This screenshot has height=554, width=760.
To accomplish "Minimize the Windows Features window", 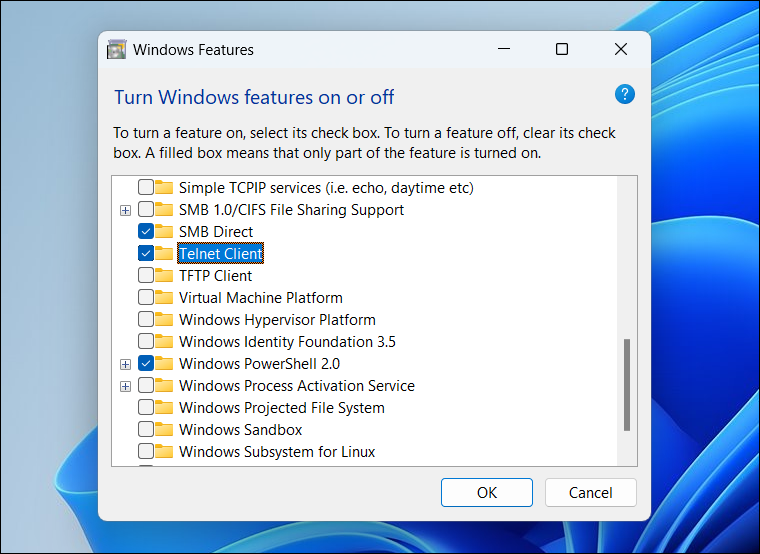I will 504,49.
